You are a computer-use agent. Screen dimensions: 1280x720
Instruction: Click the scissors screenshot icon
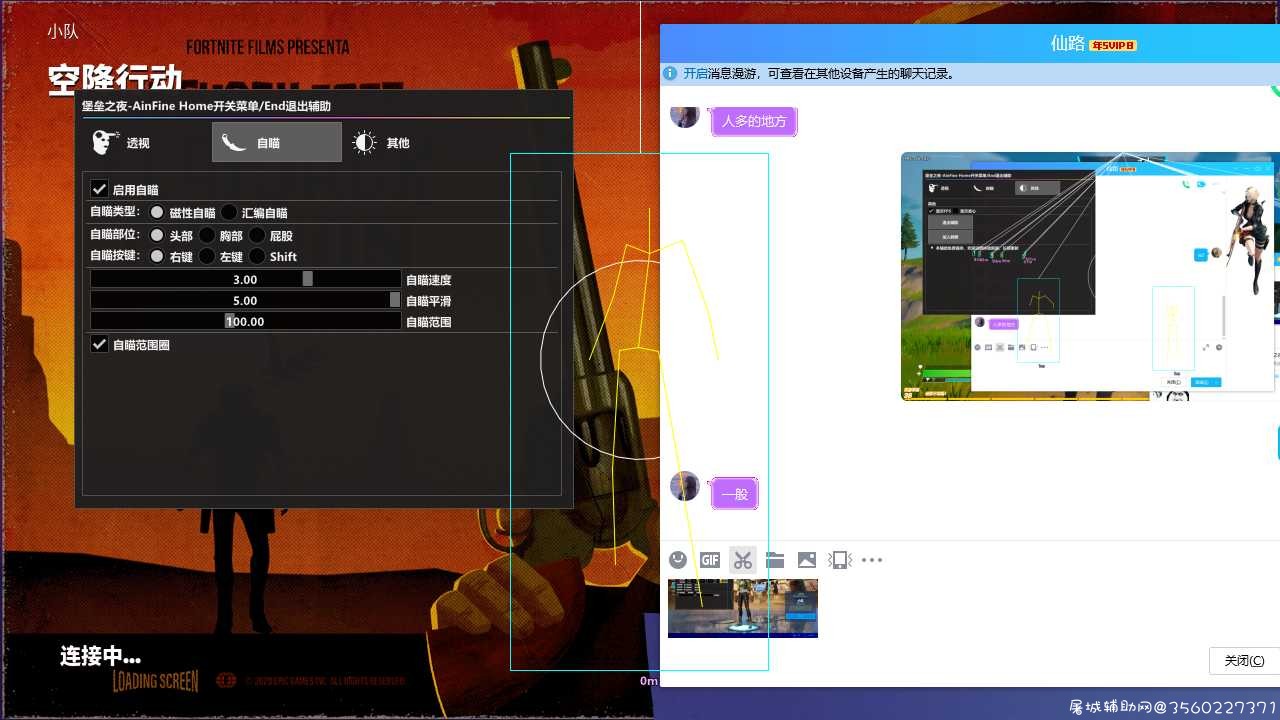742,560
